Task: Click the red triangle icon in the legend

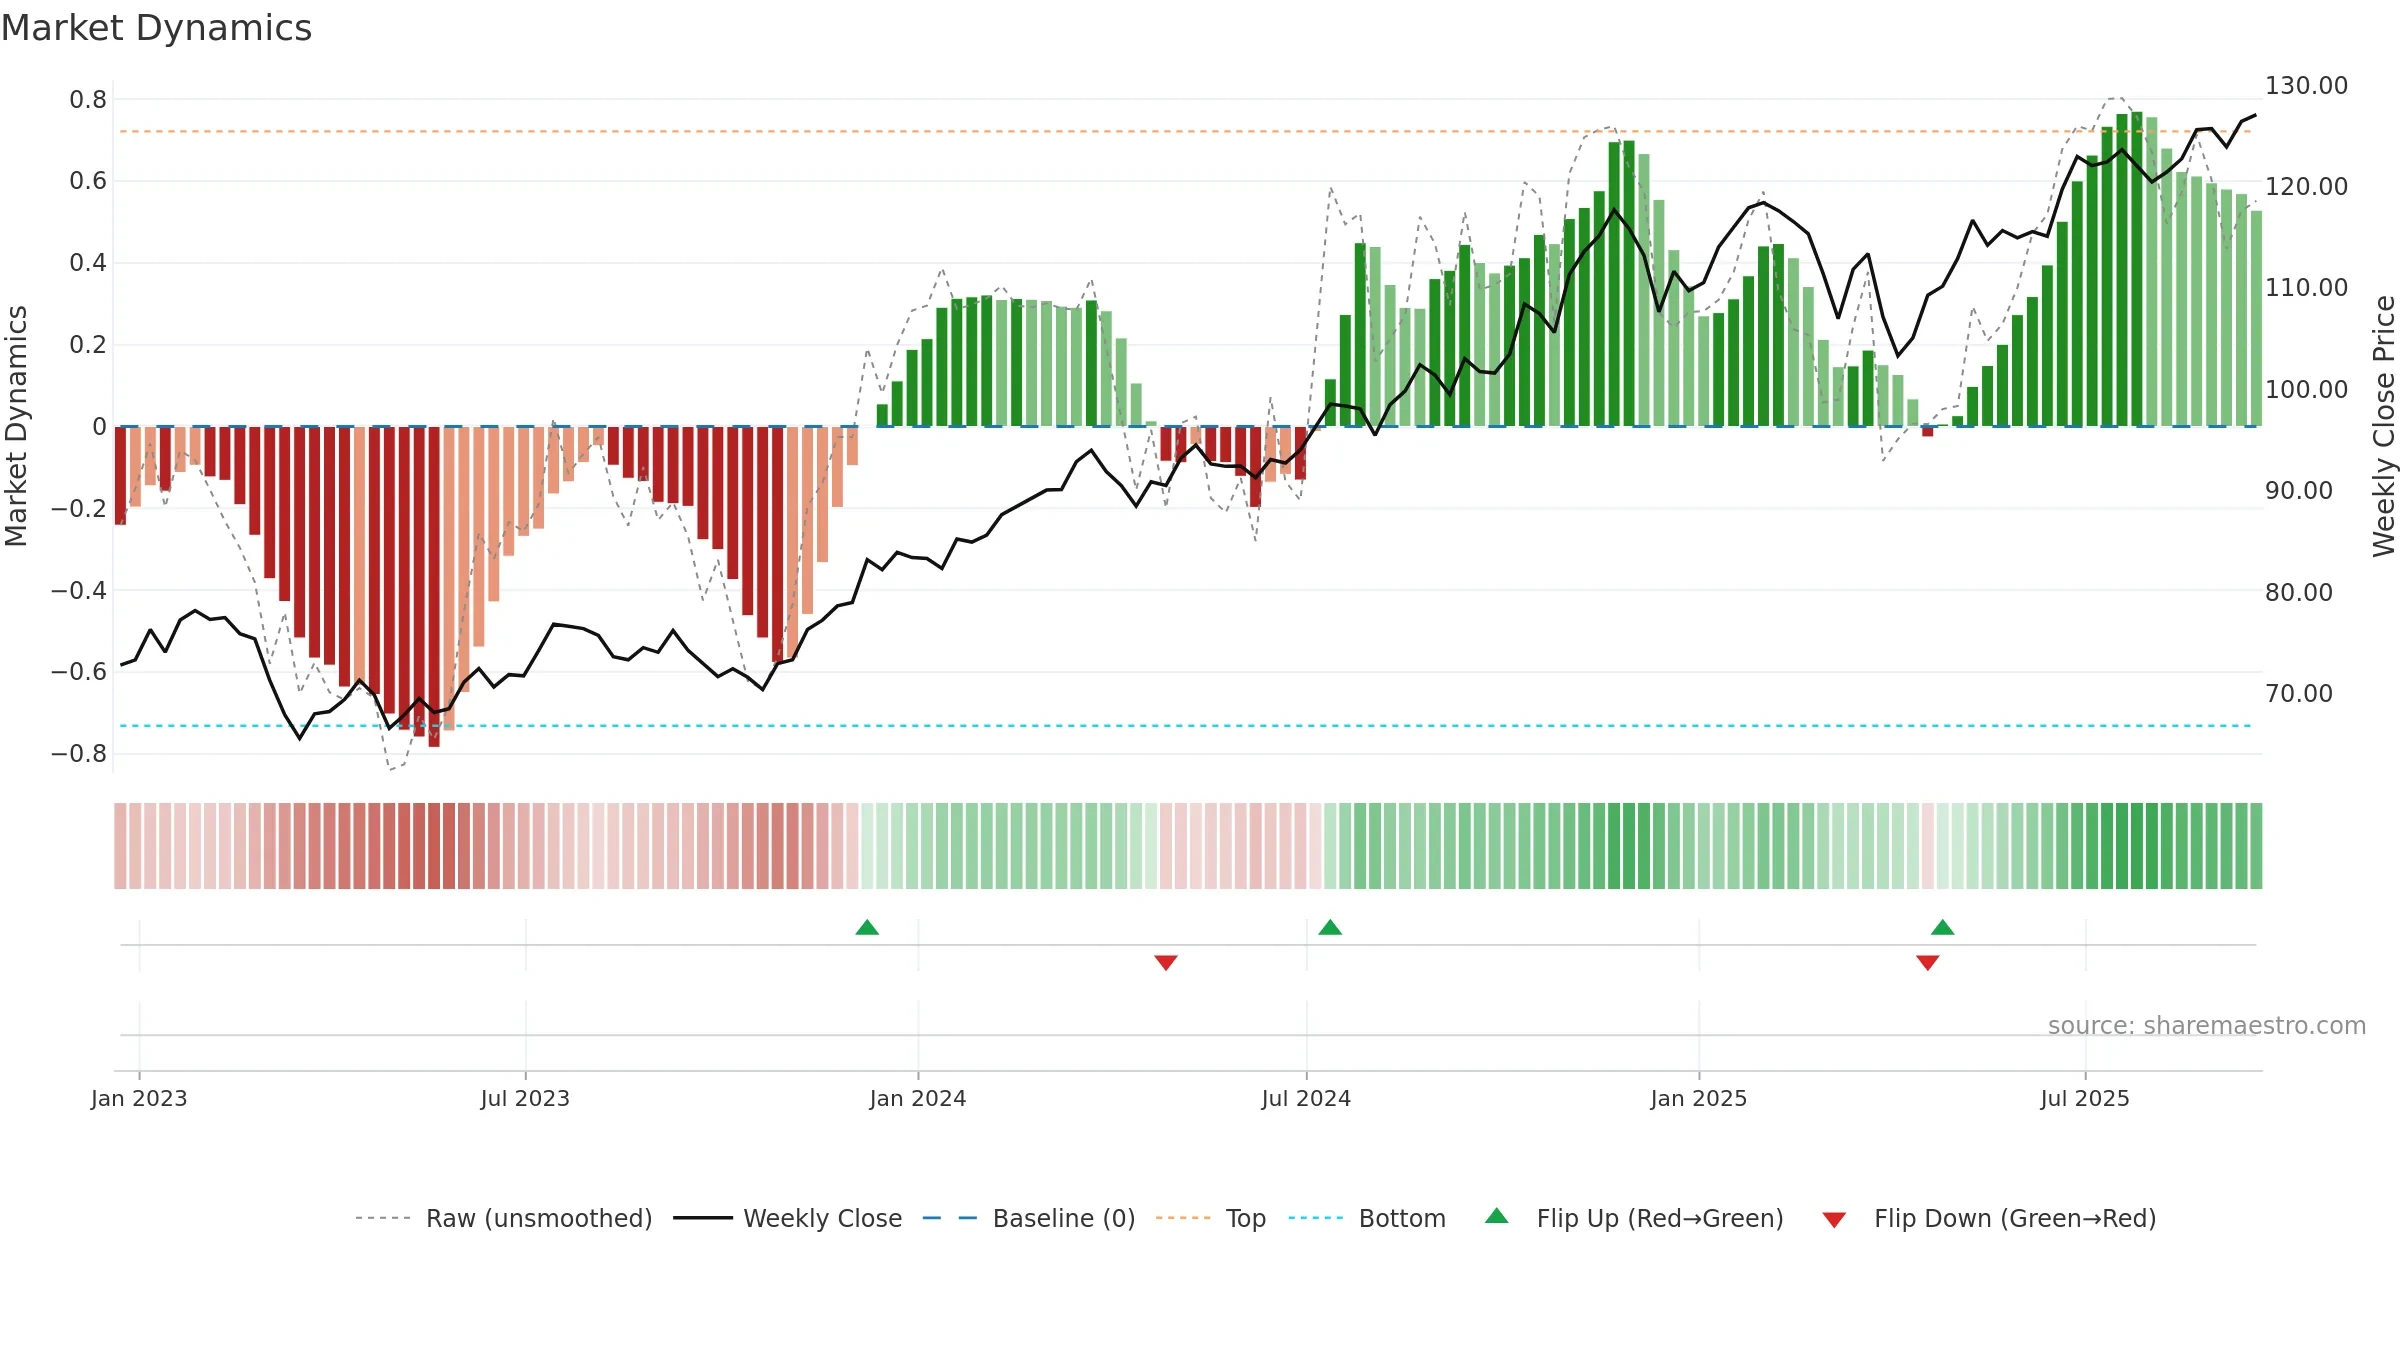Action: point(1834,1220)
